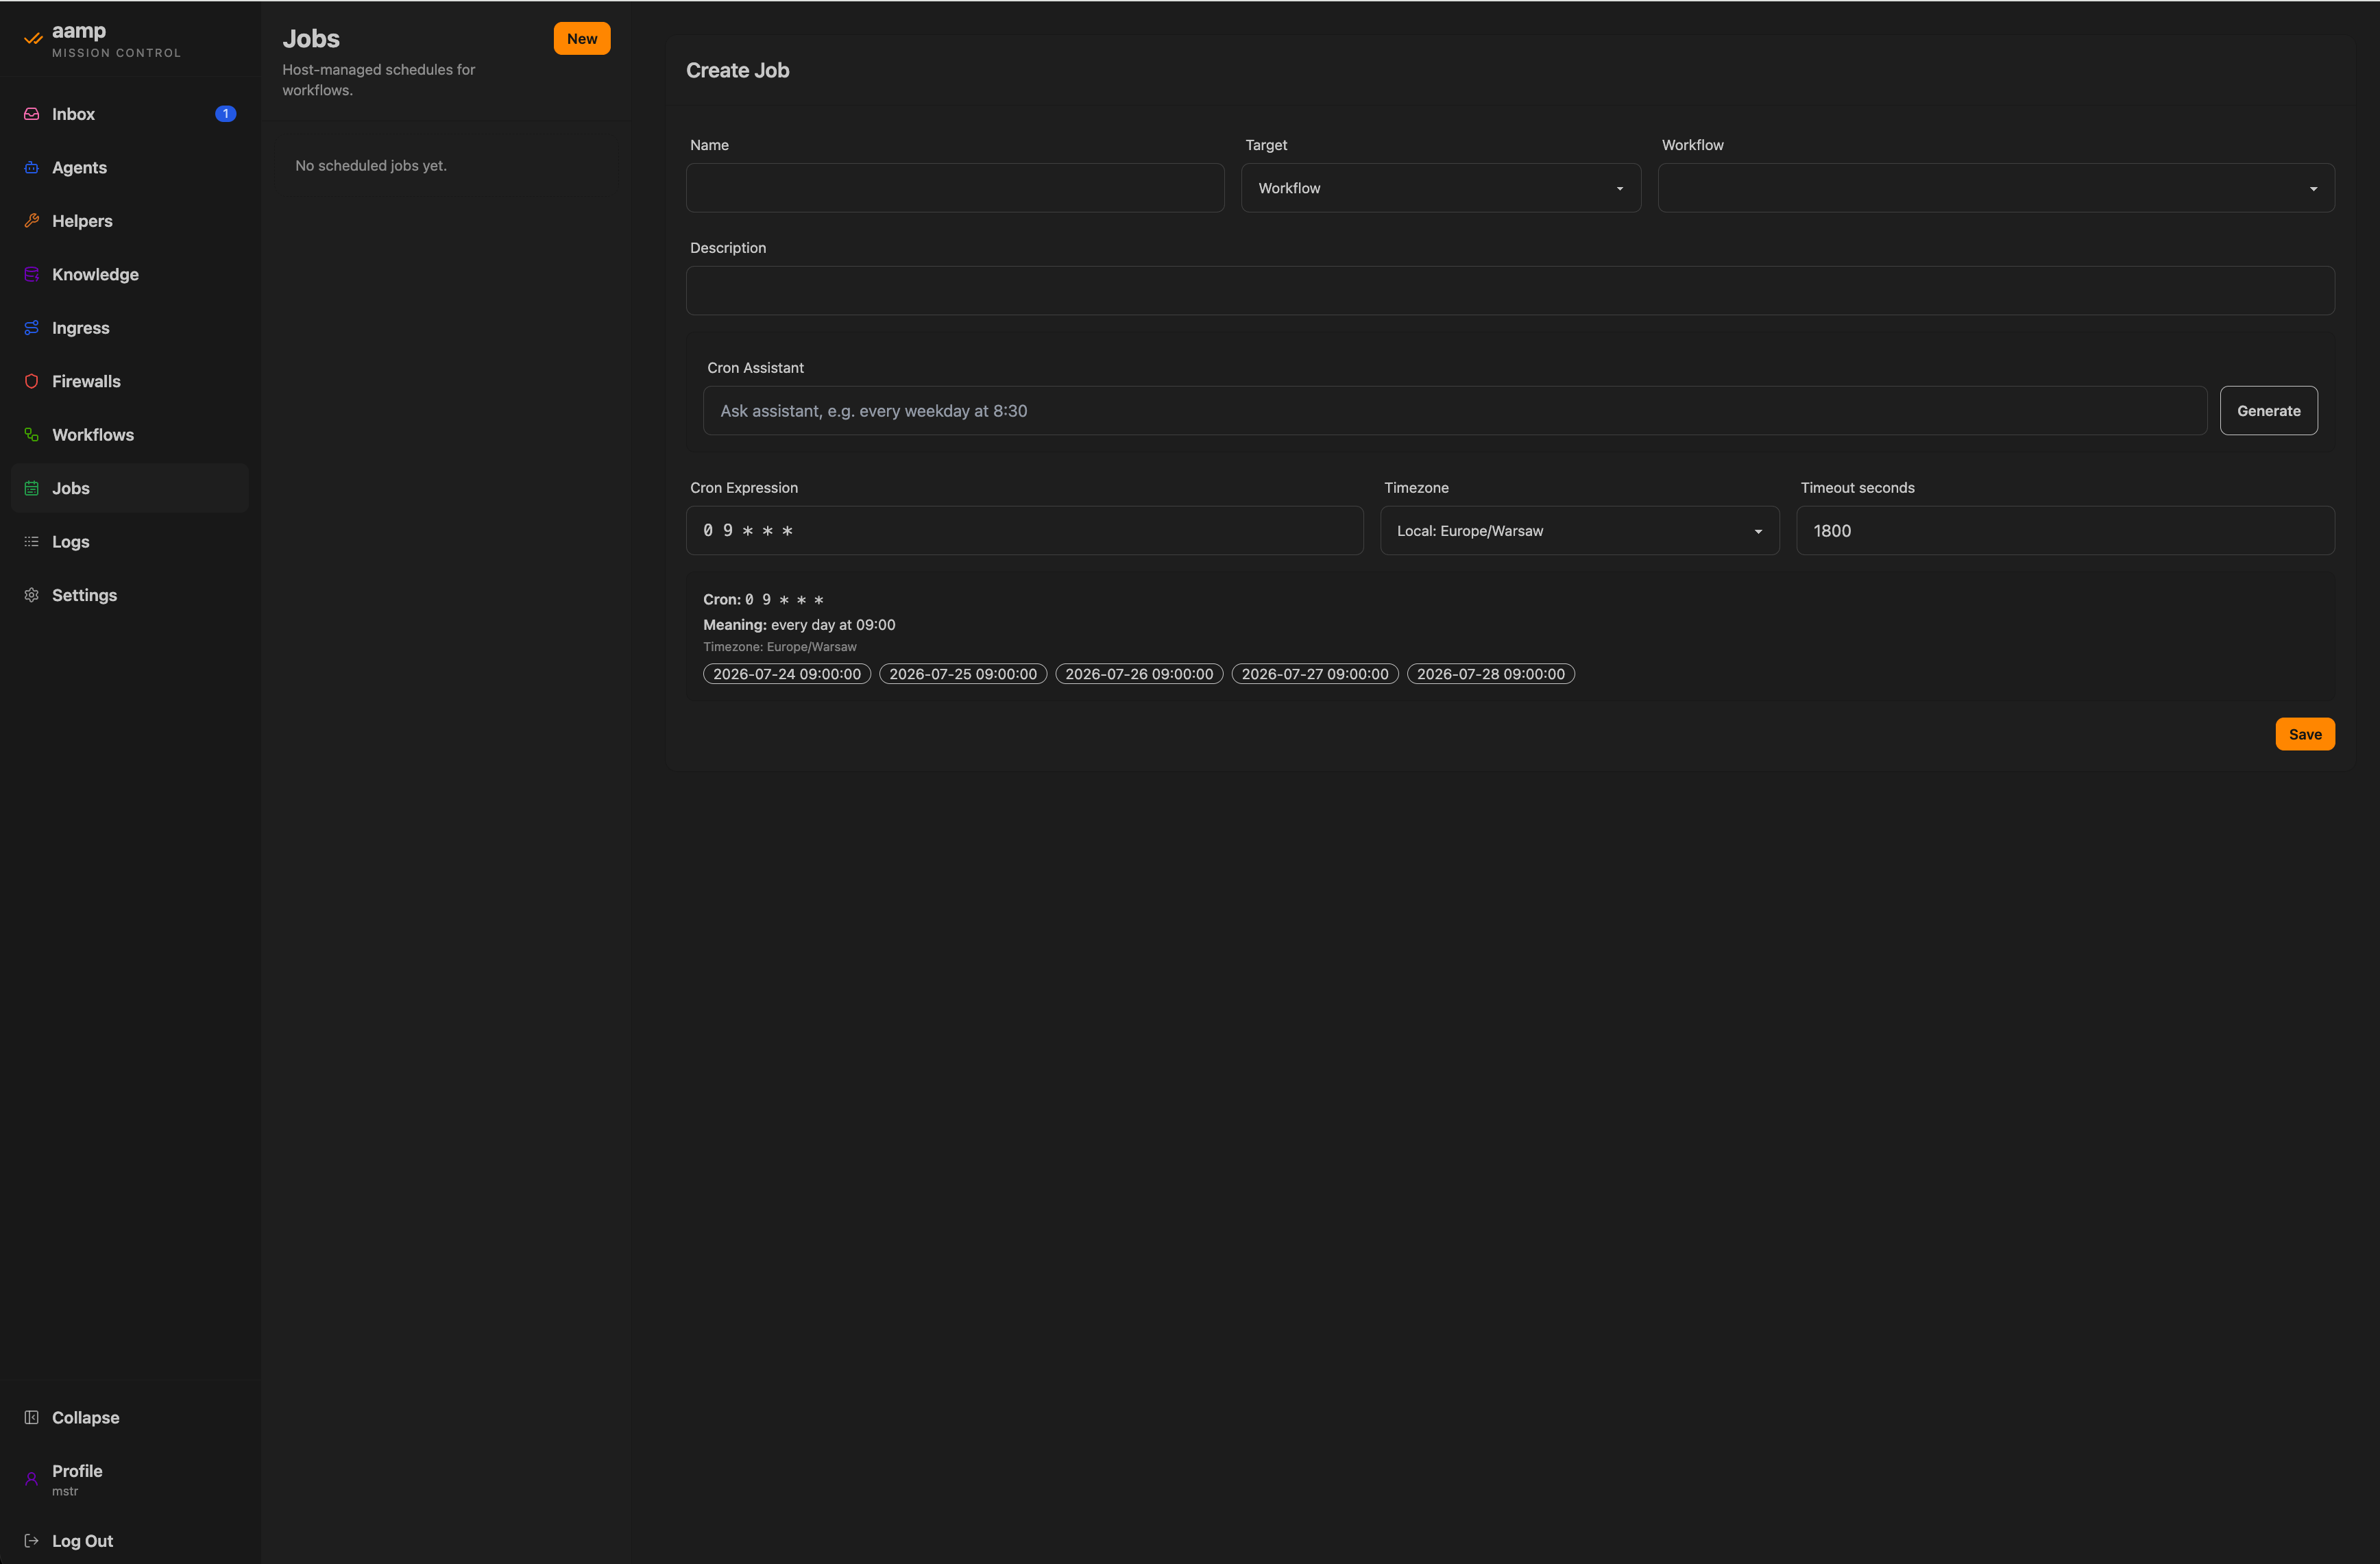Open the Ingress page

pos(130,328)
